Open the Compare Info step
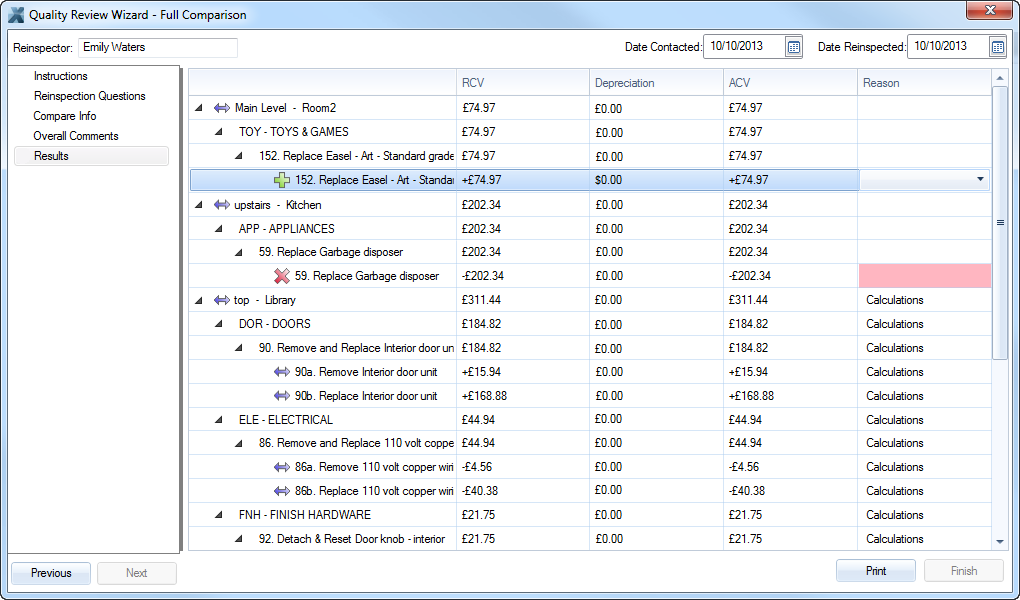 (x=65, y=116)
